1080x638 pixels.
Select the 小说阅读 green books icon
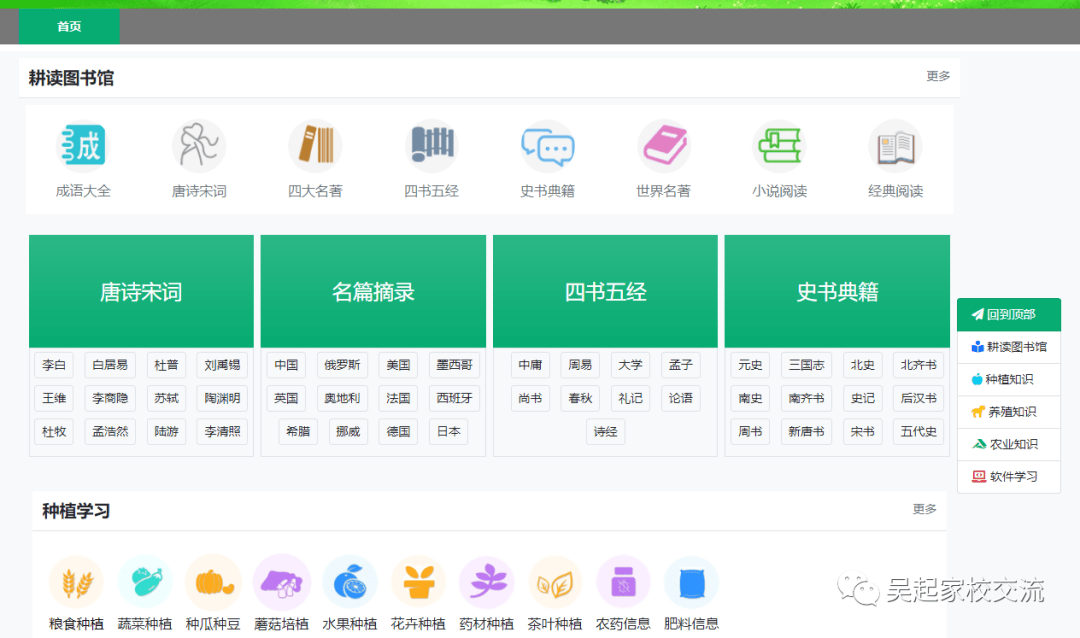point(779,147)
